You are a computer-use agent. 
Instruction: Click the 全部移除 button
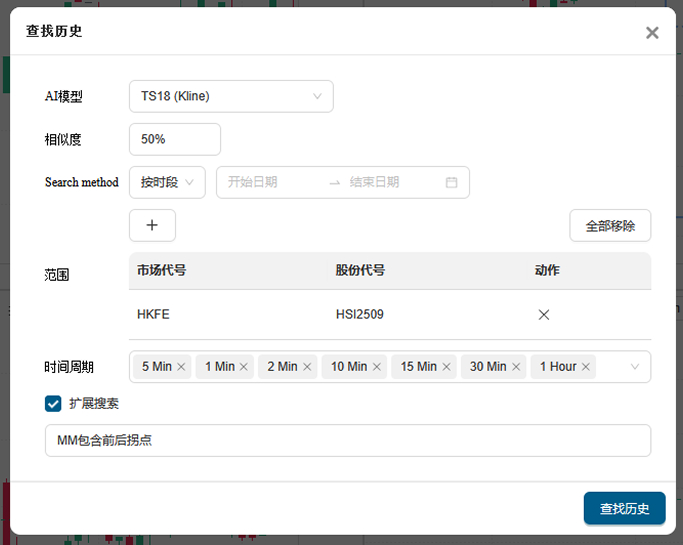click(x=610, y=225)
